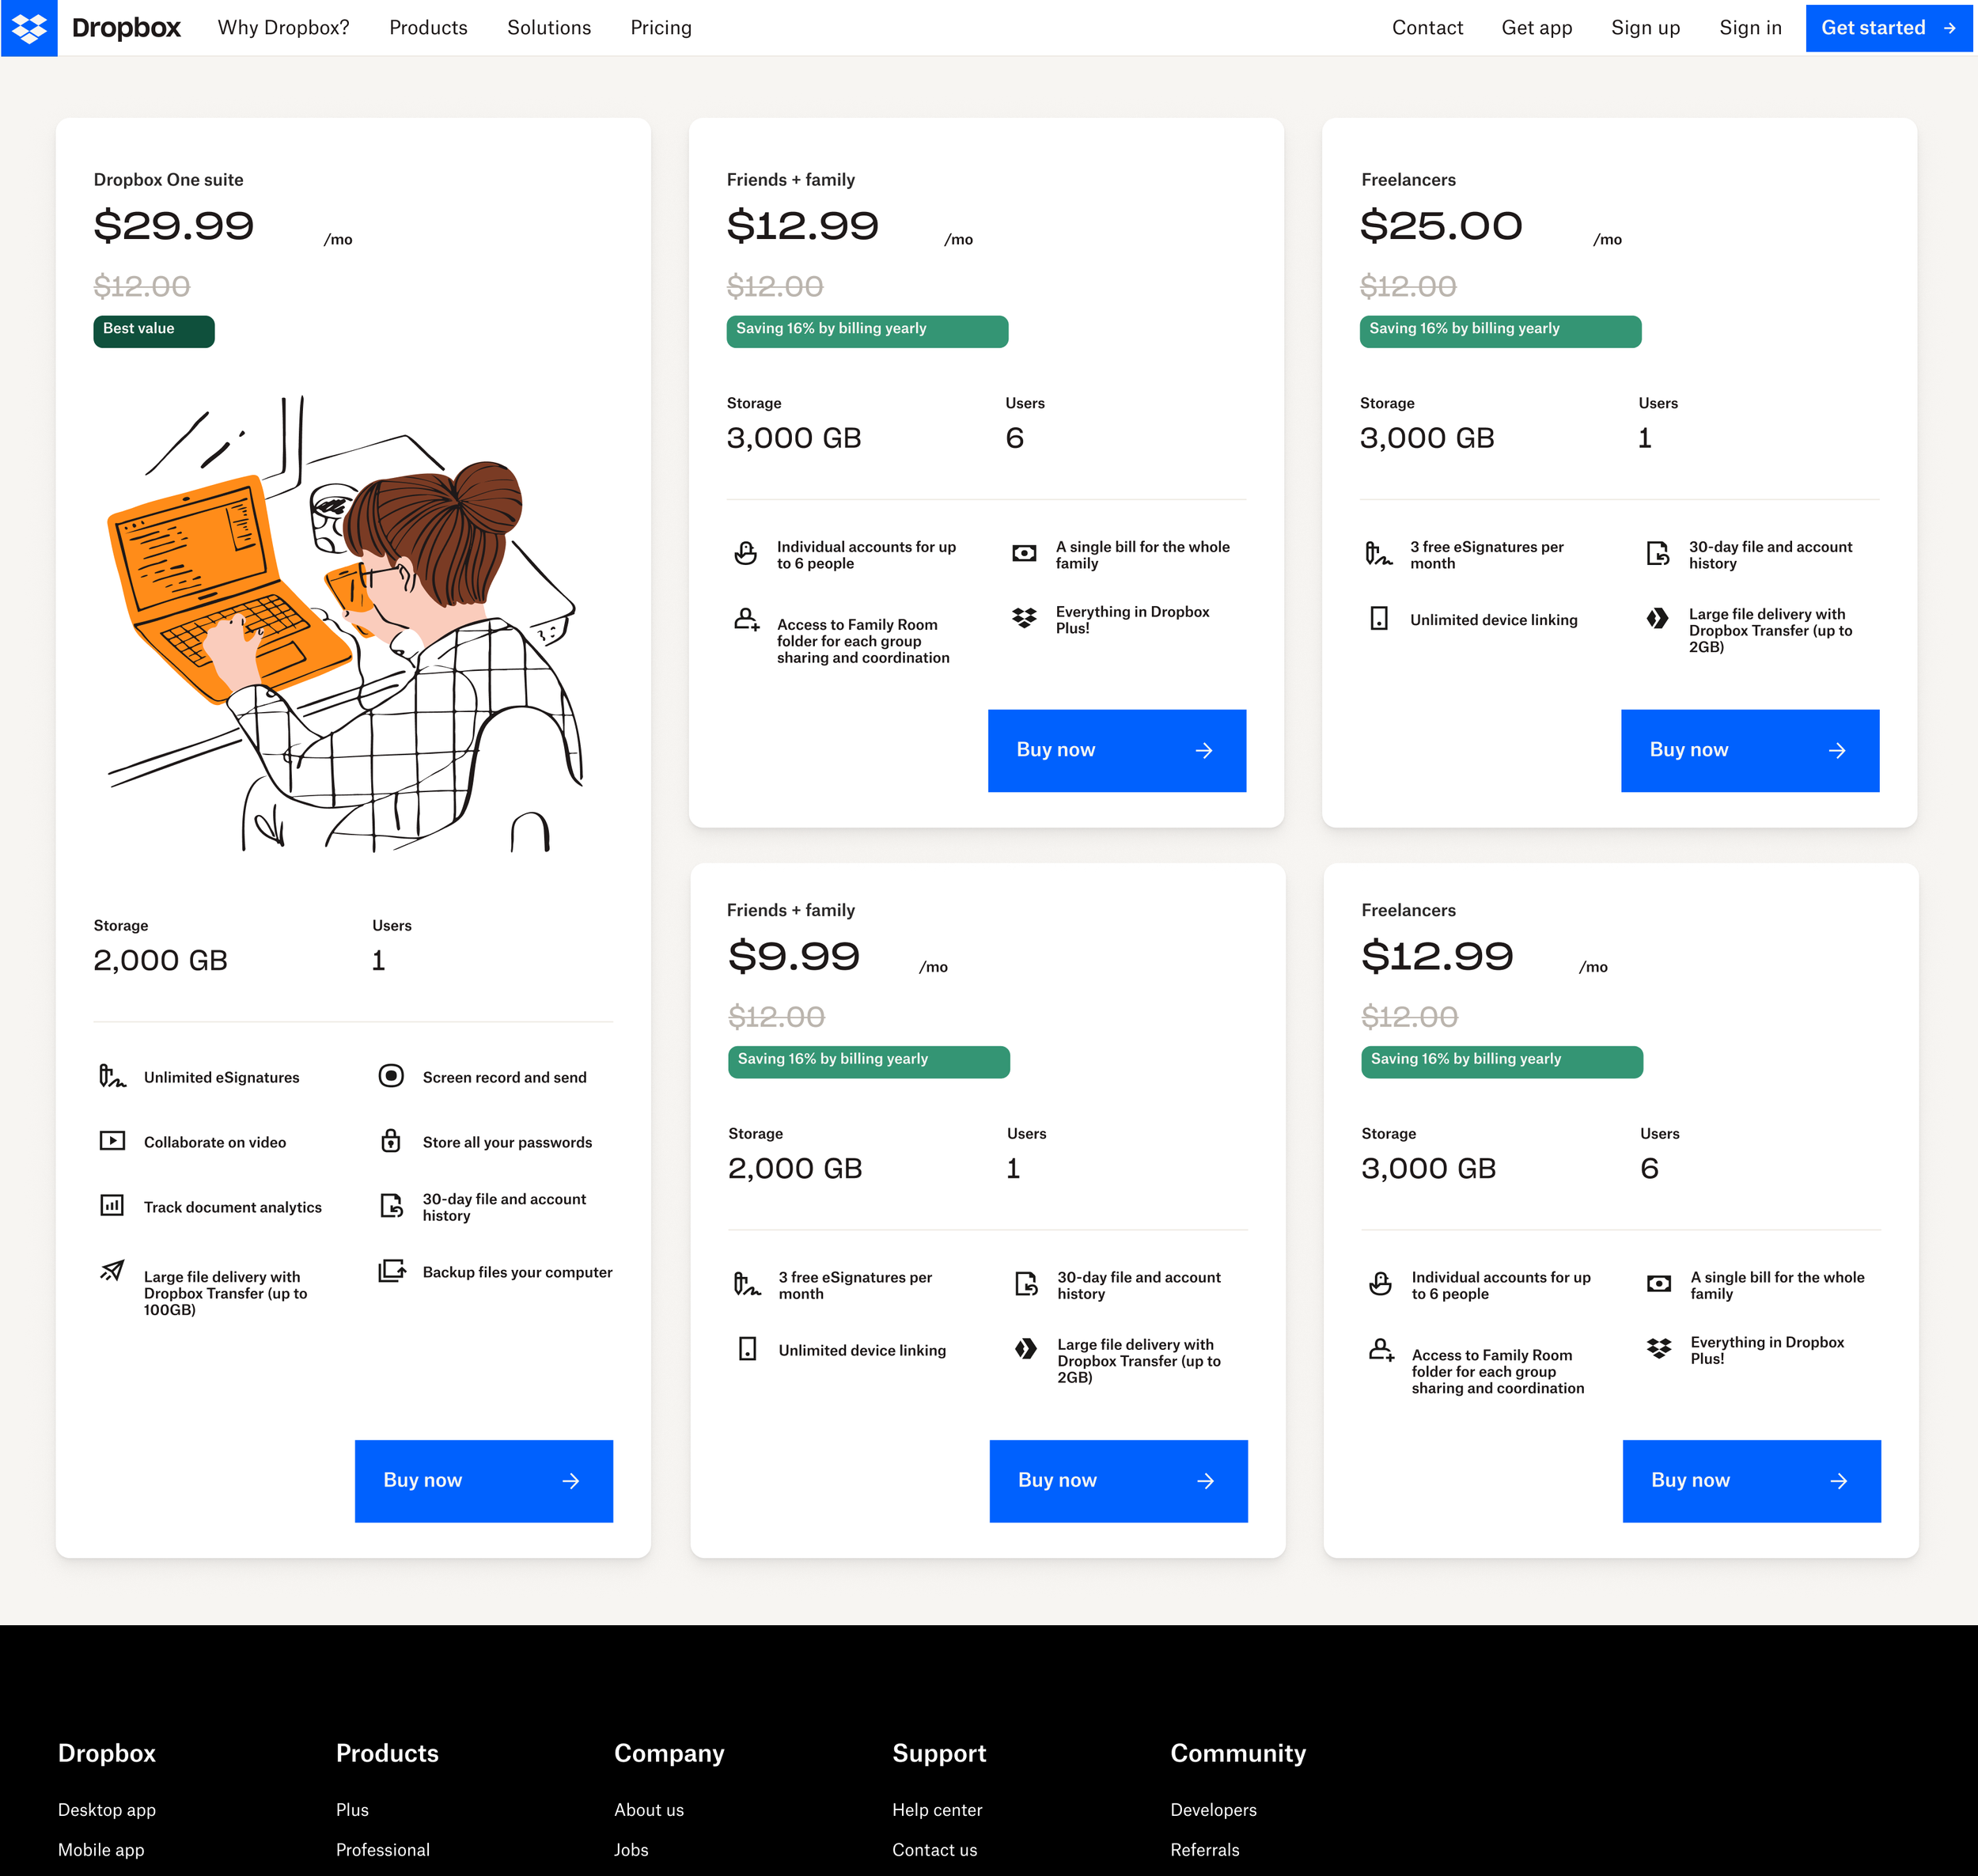Click the Store all your passwords icon
This screenshot has height=1876, width=1978.
click(391, 1141)
